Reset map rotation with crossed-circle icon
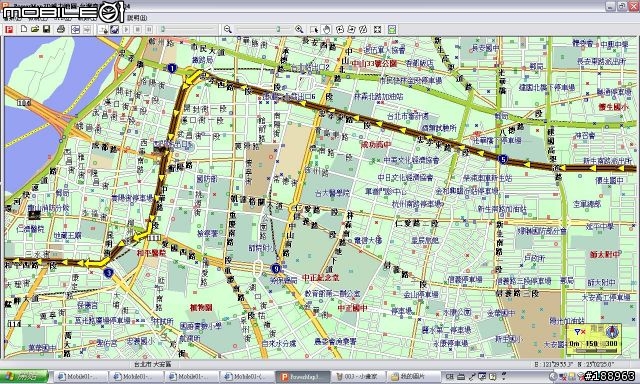 363,29
